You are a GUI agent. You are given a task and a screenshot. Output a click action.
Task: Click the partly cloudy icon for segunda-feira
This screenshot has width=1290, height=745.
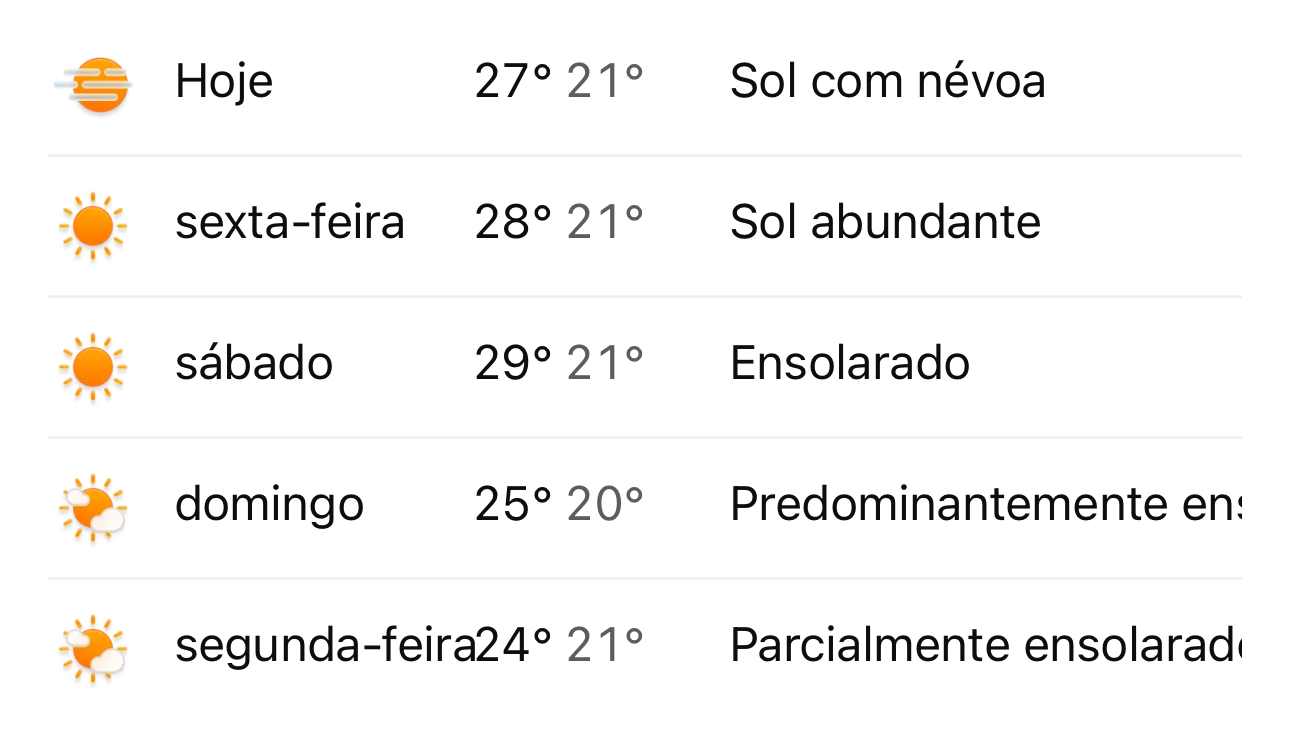tap(93, 649)
